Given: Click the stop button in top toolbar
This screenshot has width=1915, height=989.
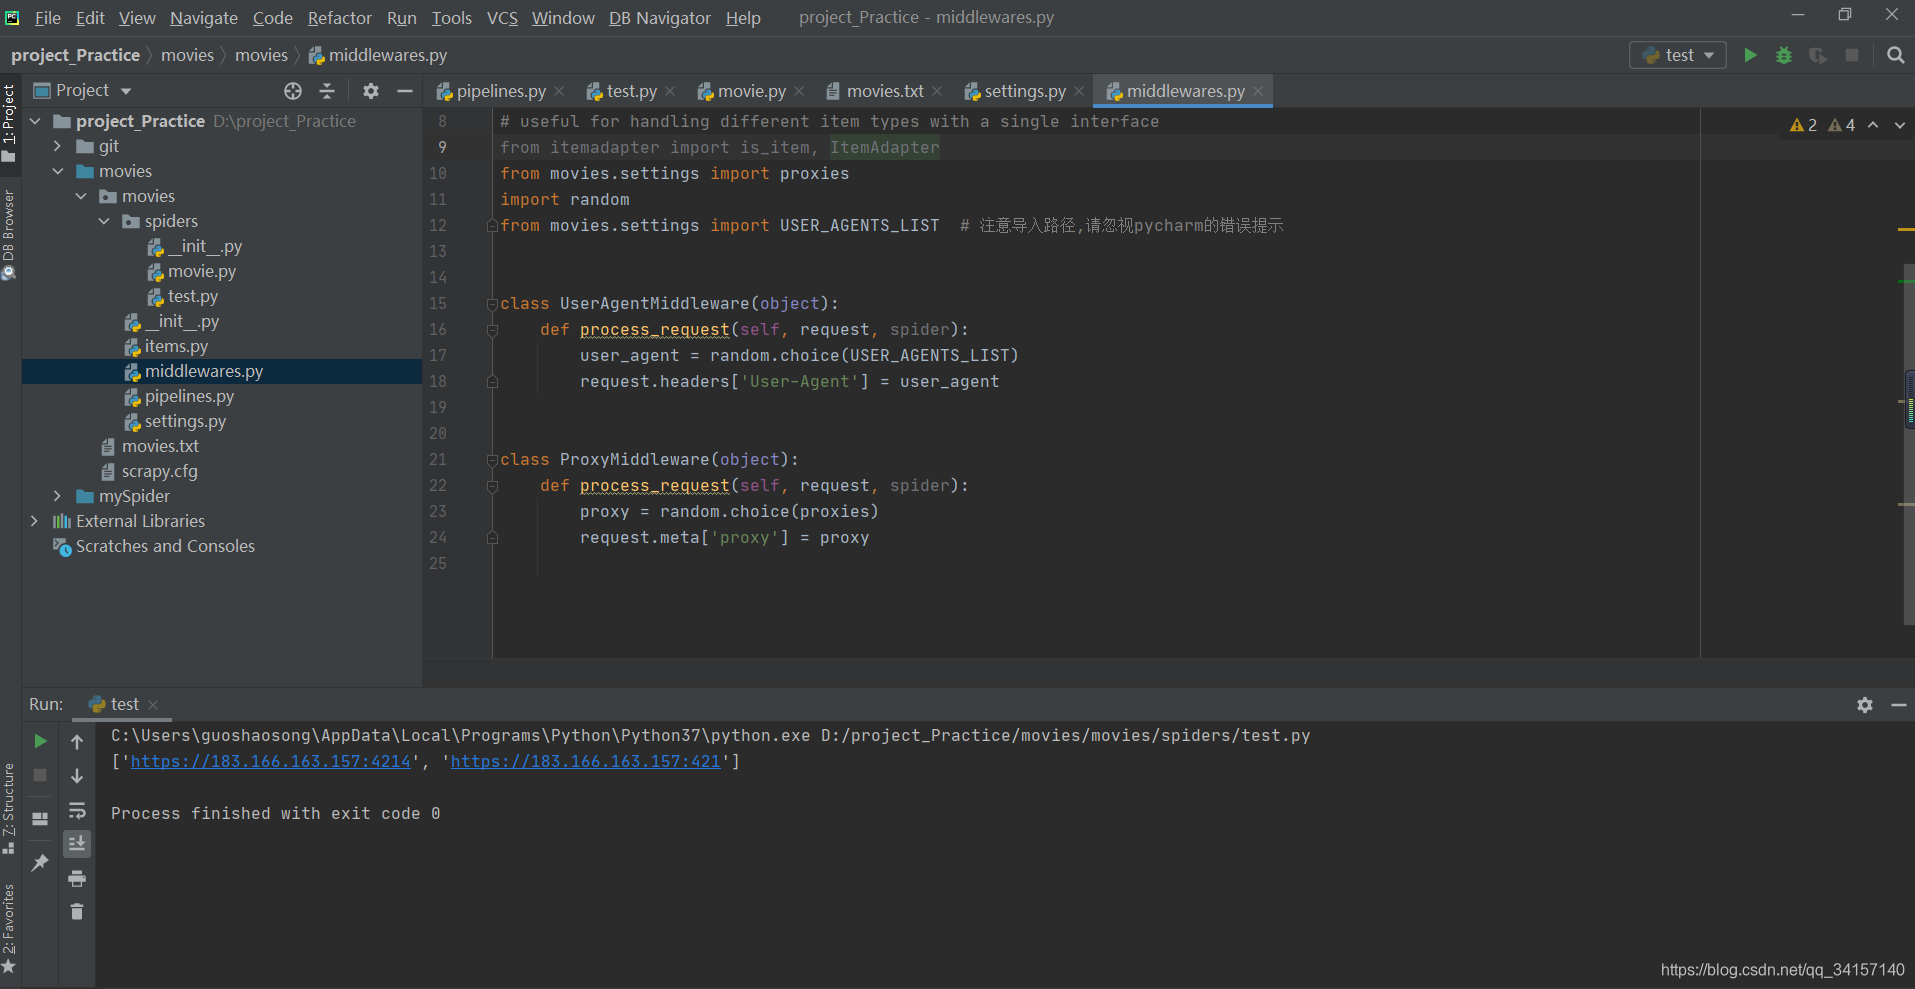Looking at the screenshot, I should 1852,55.
